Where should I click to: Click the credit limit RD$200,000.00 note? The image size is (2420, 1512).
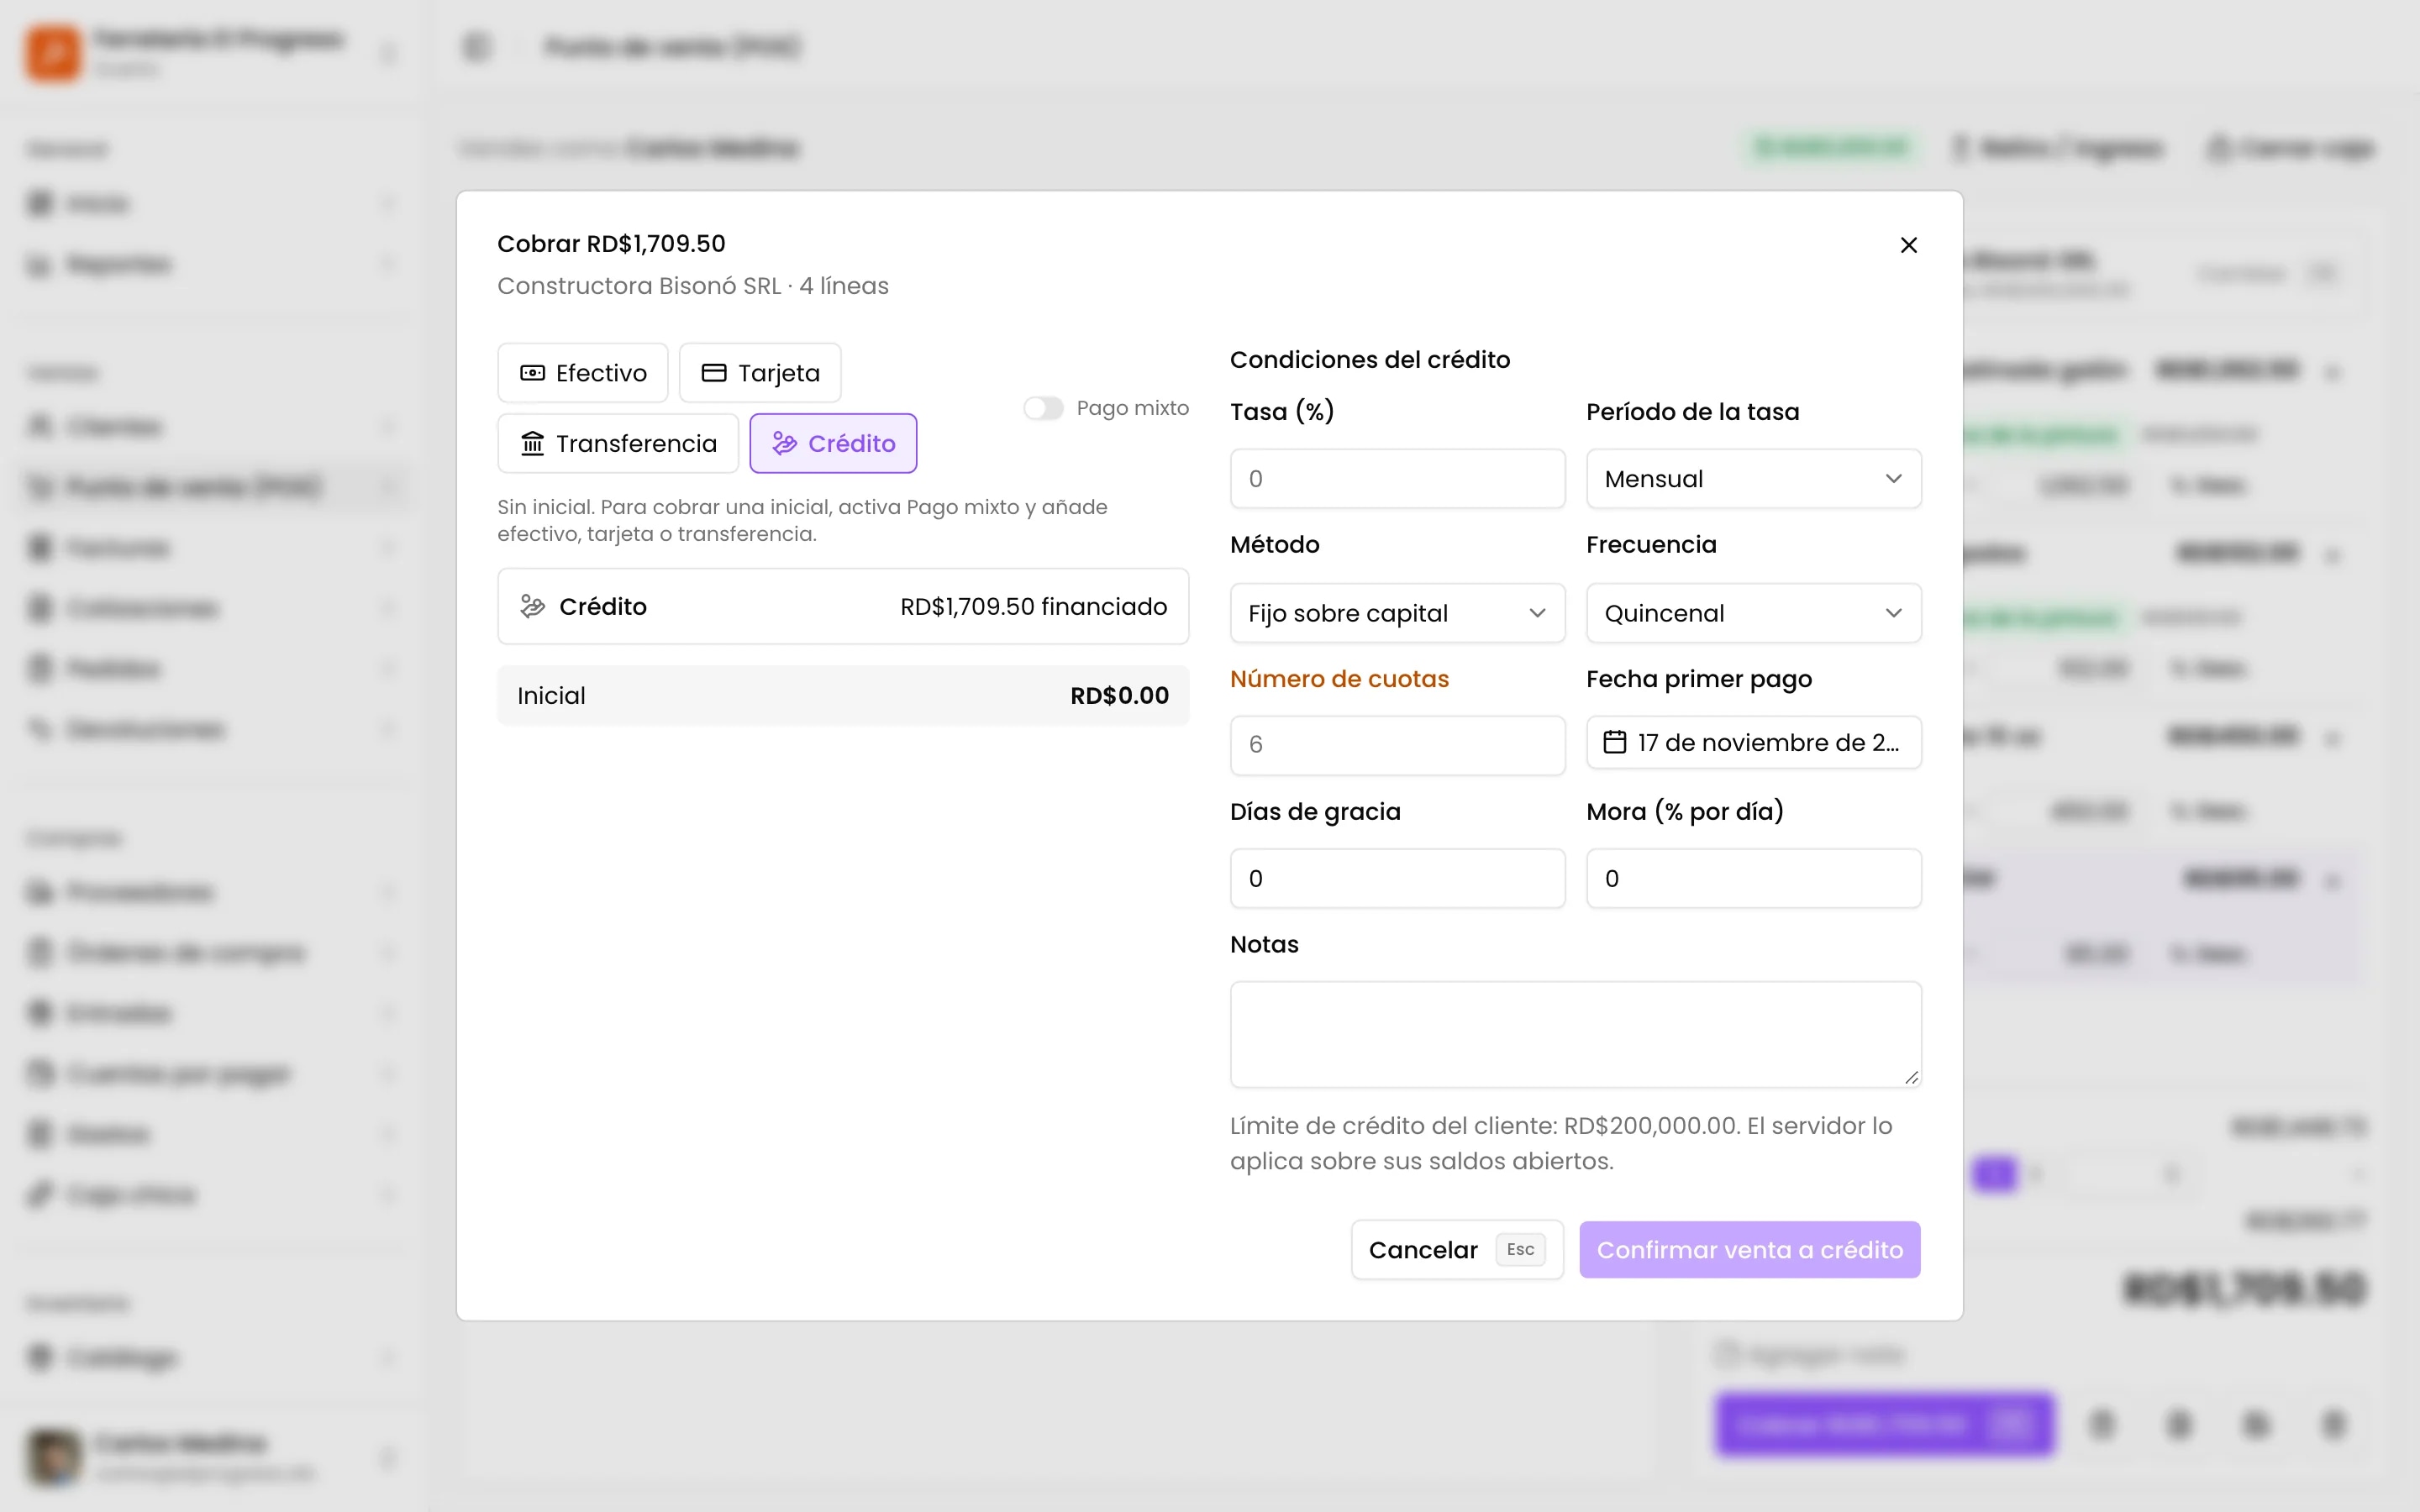point(1561,1144)
